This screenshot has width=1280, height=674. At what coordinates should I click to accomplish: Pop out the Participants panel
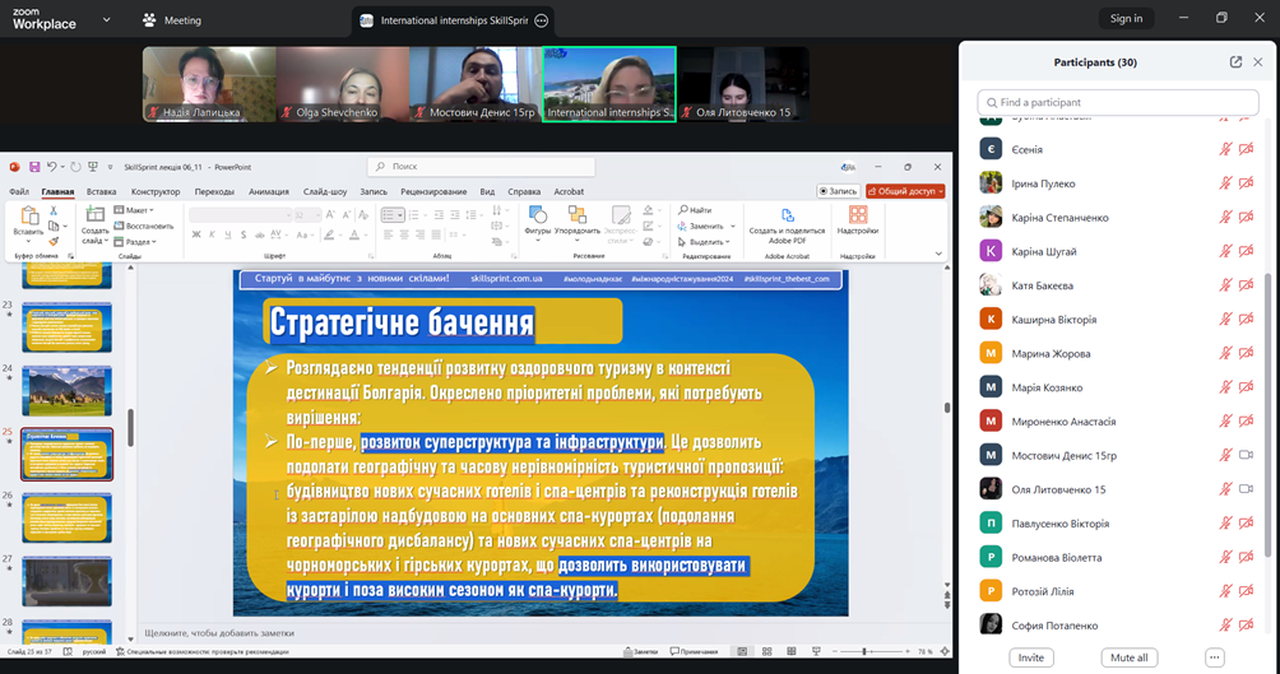(1236, 62)
